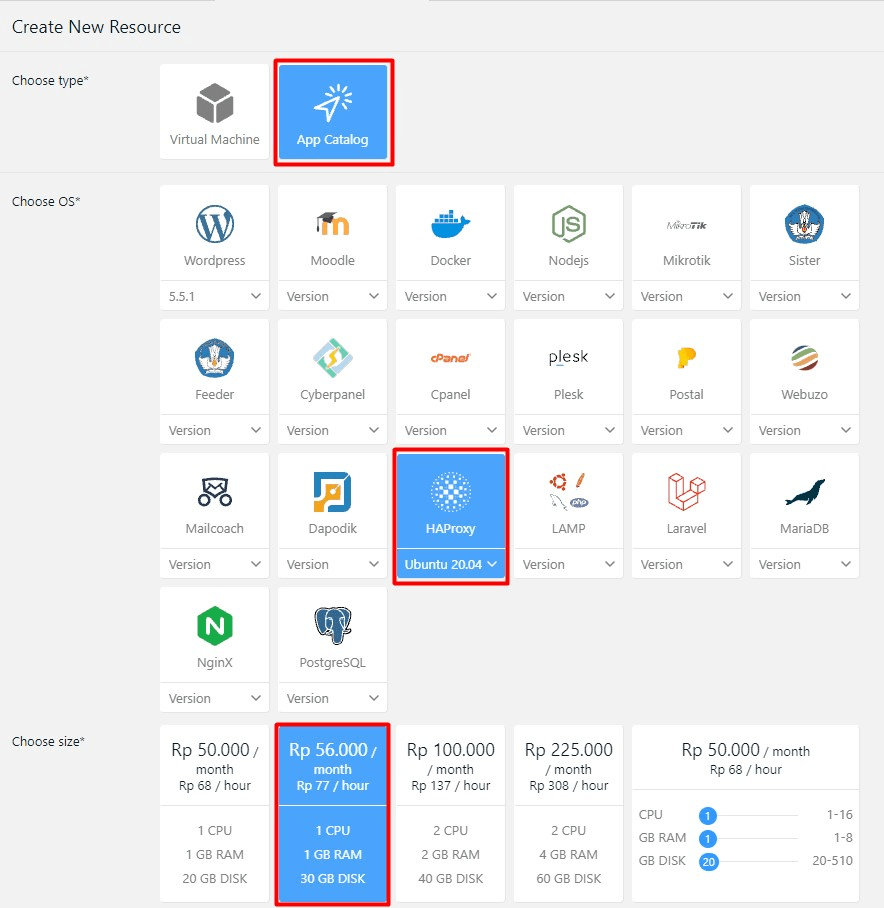Select the Nodejs app icon

click(x=568, y=225)
